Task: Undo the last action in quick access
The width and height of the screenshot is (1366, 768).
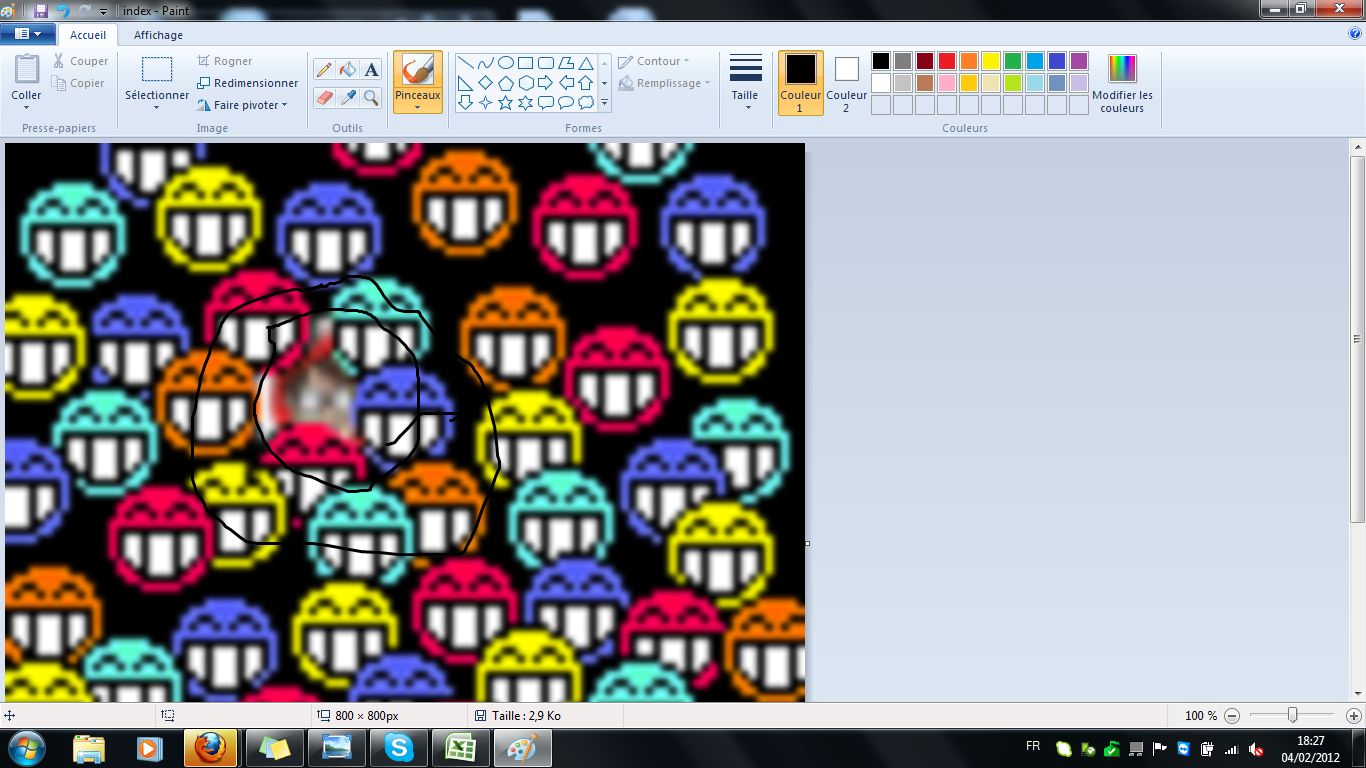Action: [x=63, y=10]
